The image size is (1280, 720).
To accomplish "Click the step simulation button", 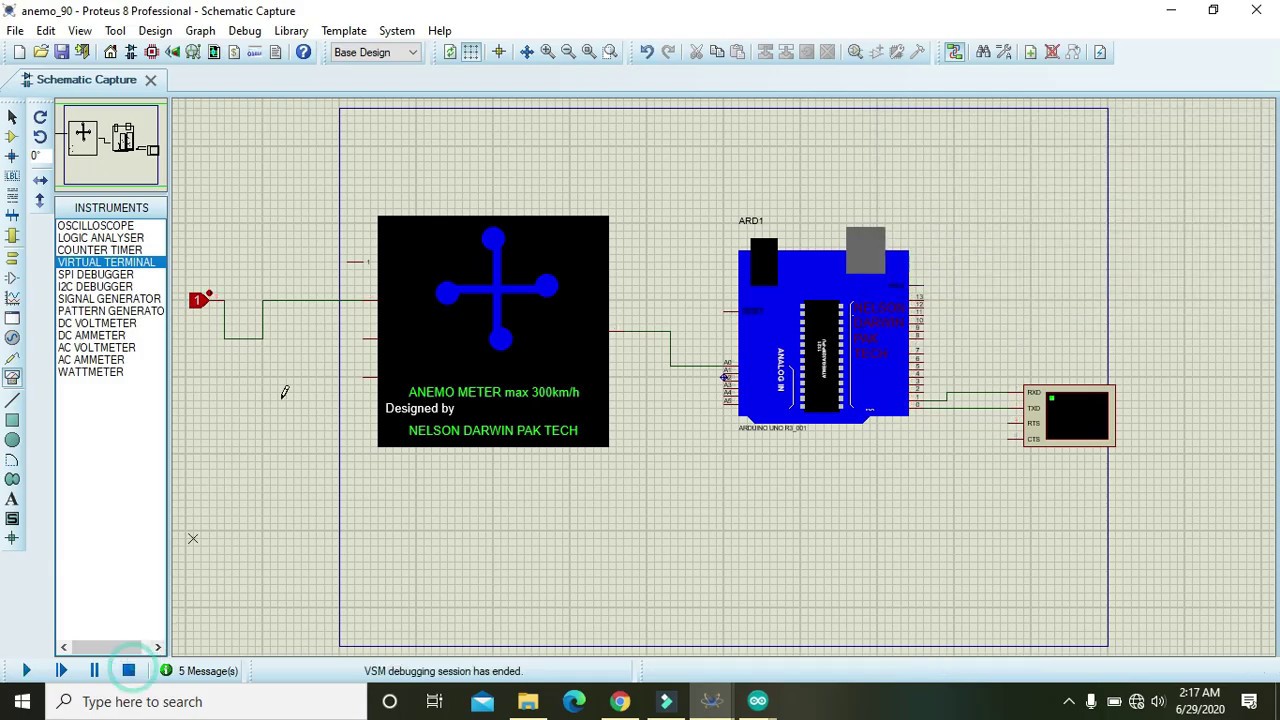I will [x=61, y=671].
